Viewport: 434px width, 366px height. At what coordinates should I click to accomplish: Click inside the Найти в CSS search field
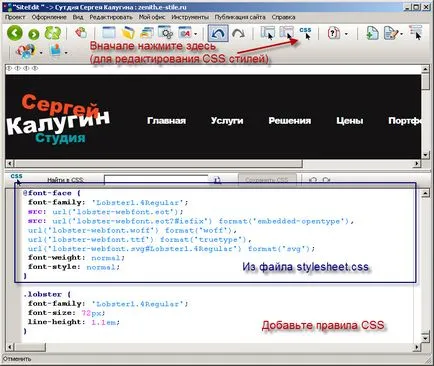[x=156, y=180]
